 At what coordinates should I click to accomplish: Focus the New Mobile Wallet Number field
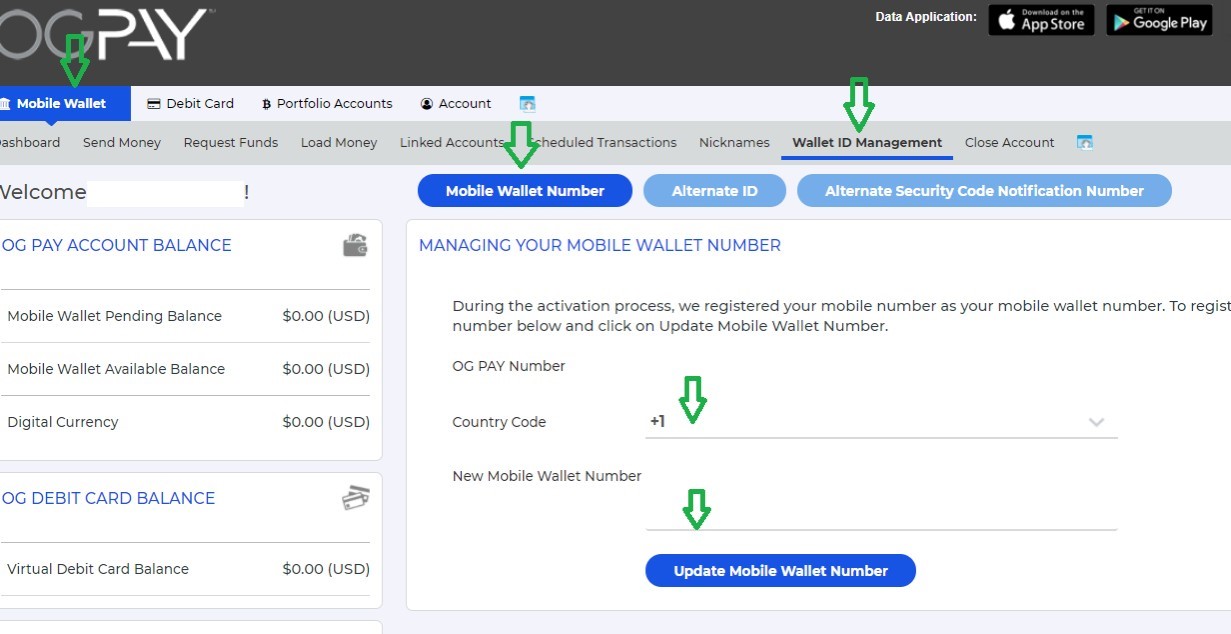click(881, 514)
